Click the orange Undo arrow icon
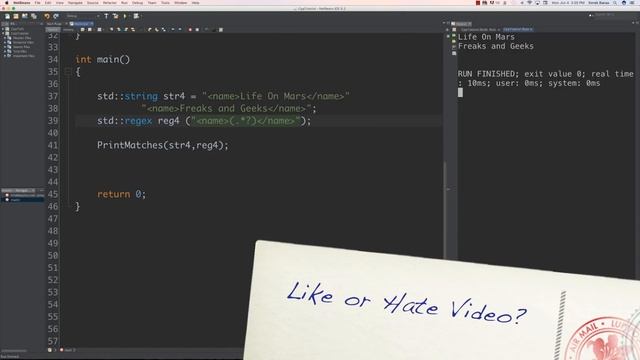The width and height of the screenshot is (640, 360). pyautogui.click(x=47, y=16)
